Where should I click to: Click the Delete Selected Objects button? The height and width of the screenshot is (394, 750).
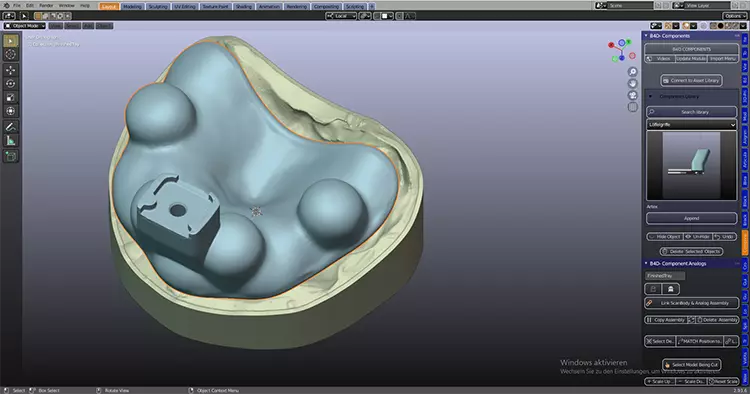click(691, 251)
